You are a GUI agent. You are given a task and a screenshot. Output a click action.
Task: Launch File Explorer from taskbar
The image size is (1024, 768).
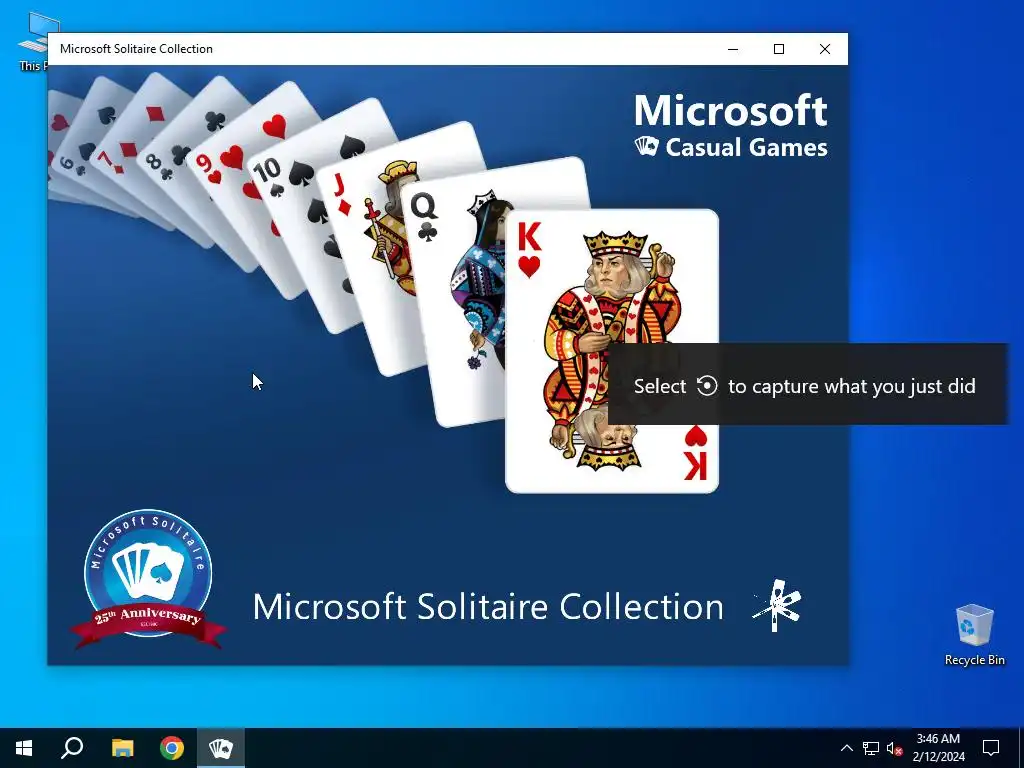click(122, 748)
